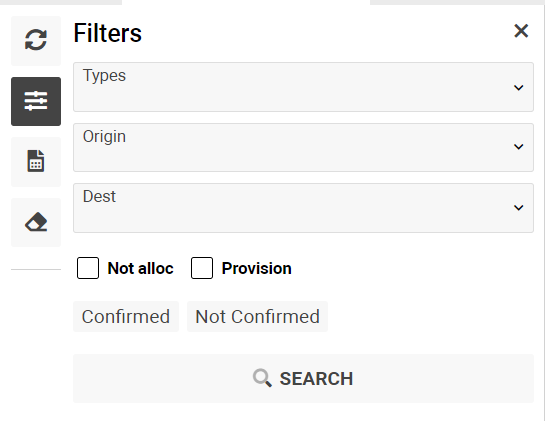The image size is (545, 421).
Task: Click the Not alloc label text
Action: 140,268
